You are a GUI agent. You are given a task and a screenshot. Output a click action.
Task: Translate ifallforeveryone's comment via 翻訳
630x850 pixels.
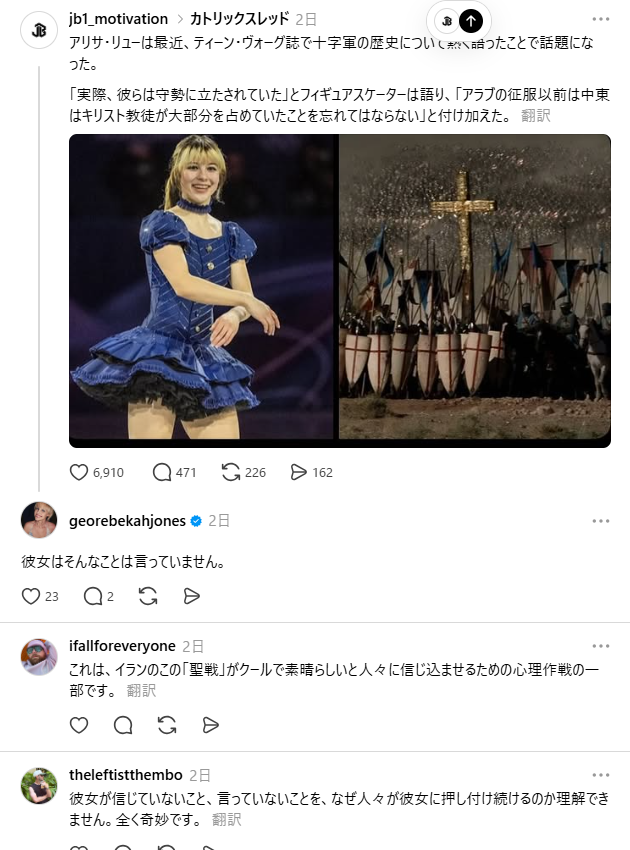pos(141,690)
